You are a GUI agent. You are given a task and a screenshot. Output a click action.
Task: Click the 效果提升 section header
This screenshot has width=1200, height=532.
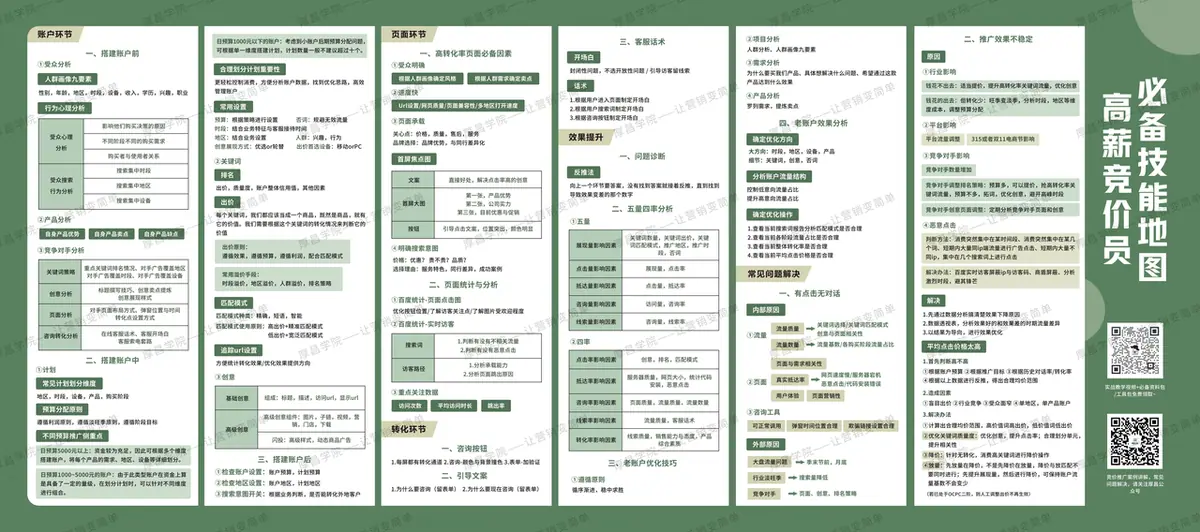click(585, 137)
